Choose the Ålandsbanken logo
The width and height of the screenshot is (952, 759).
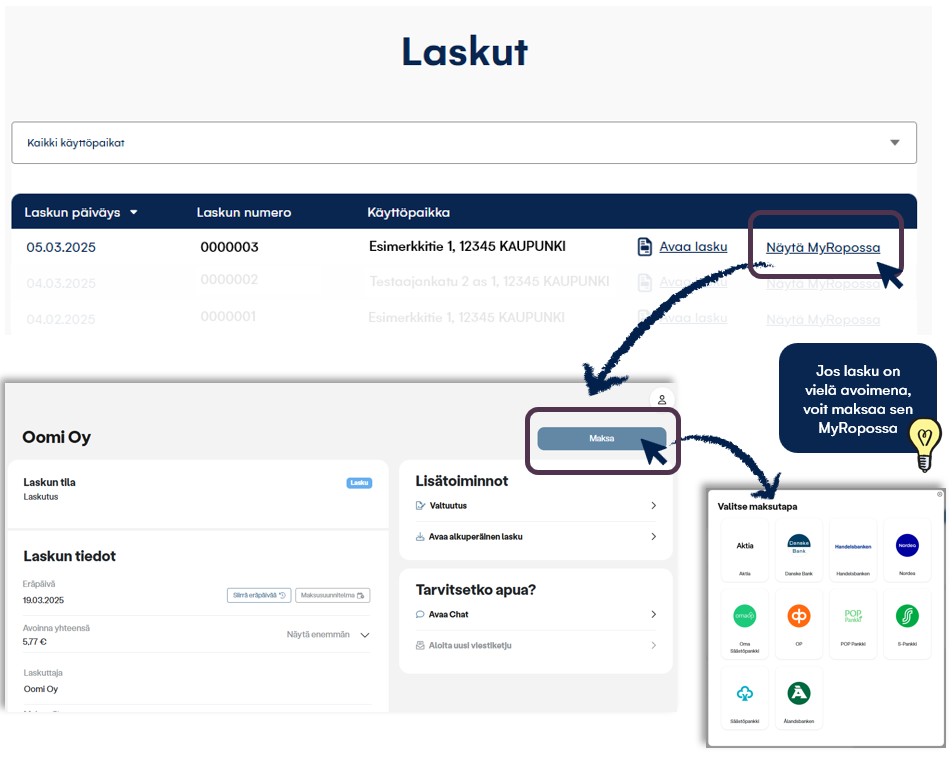[799, 693]
